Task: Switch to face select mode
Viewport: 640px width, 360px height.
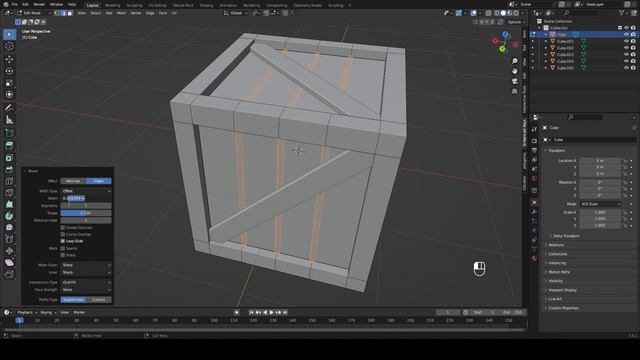Action: pyautogui.click(x=70, y=13)
